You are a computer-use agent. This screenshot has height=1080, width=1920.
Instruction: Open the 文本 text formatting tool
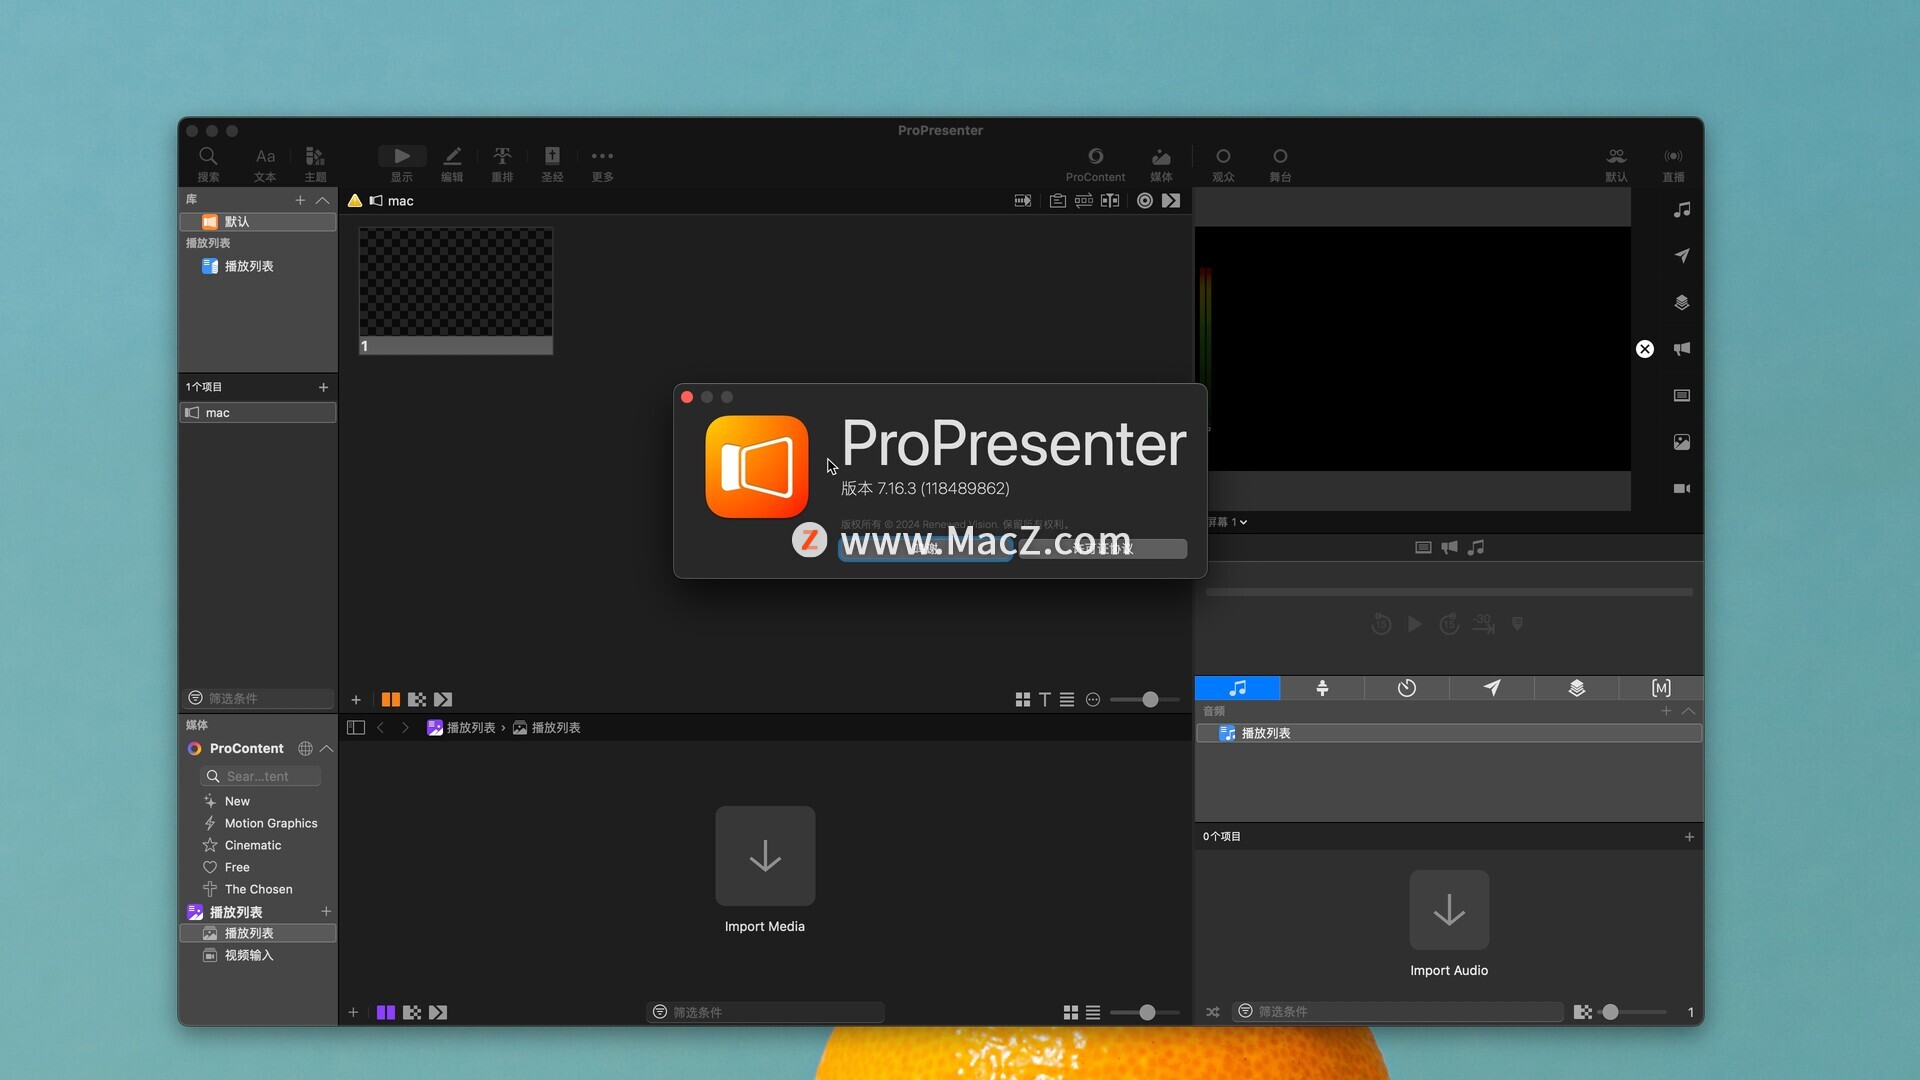pyautogui.click(x=265, y=164)
